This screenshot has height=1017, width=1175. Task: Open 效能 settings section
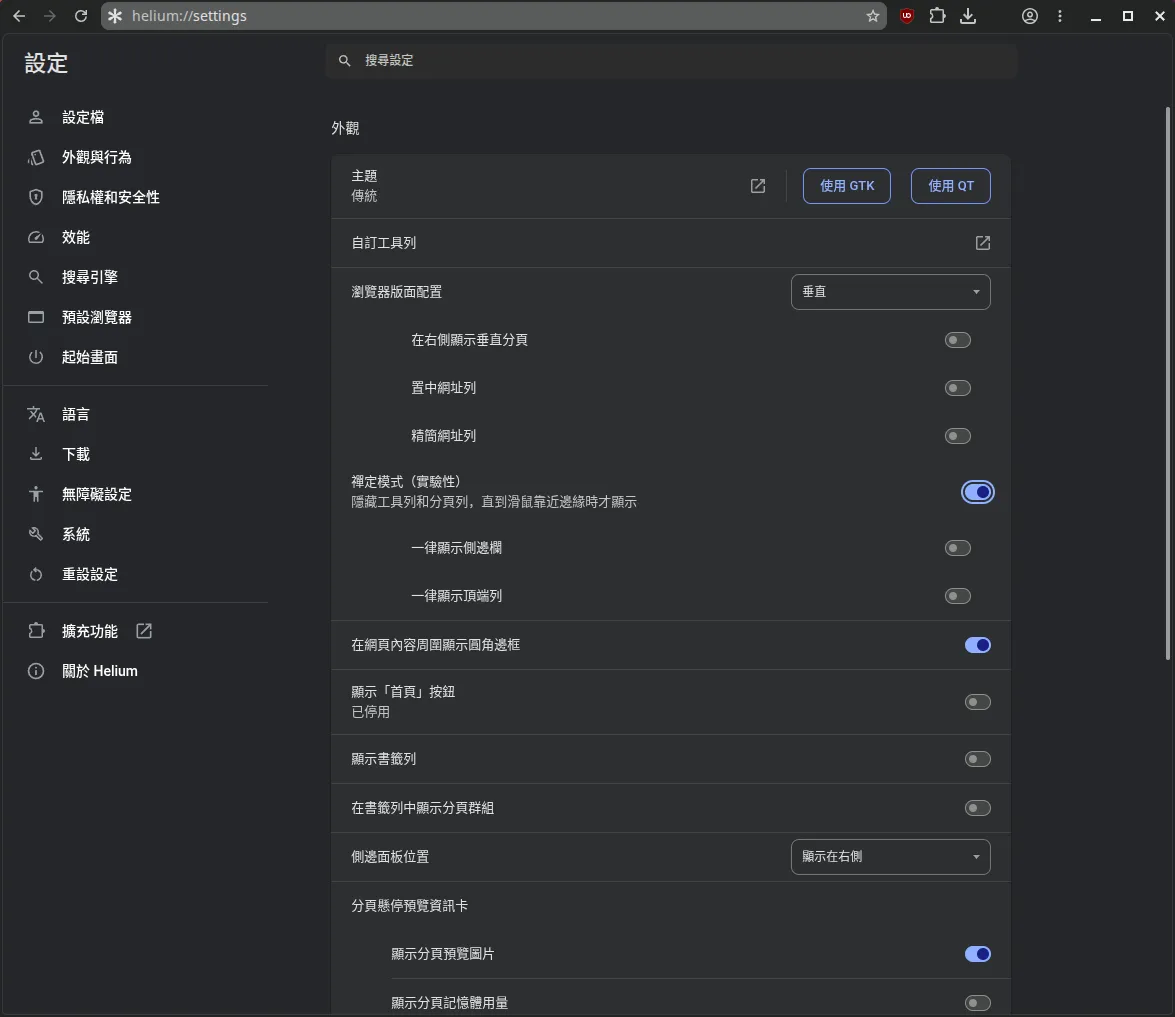click(75, 237)
